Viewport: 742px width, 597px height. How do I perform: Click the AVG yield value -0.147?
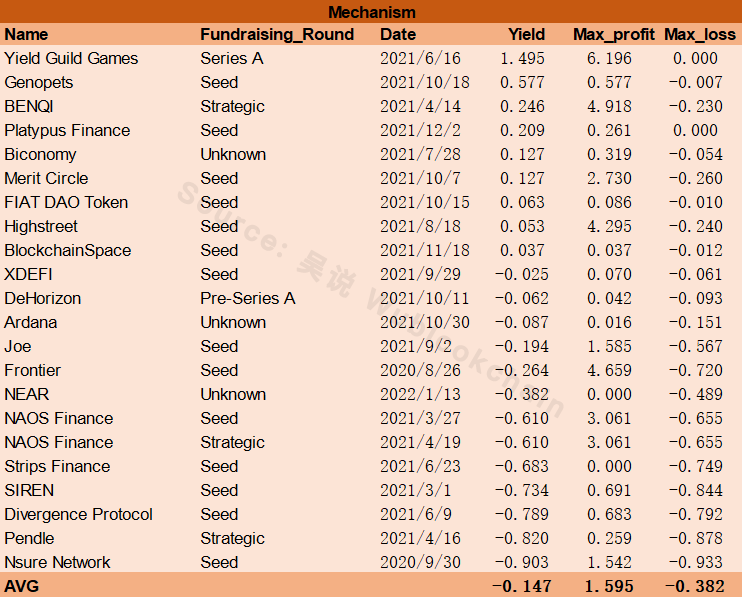522,587
